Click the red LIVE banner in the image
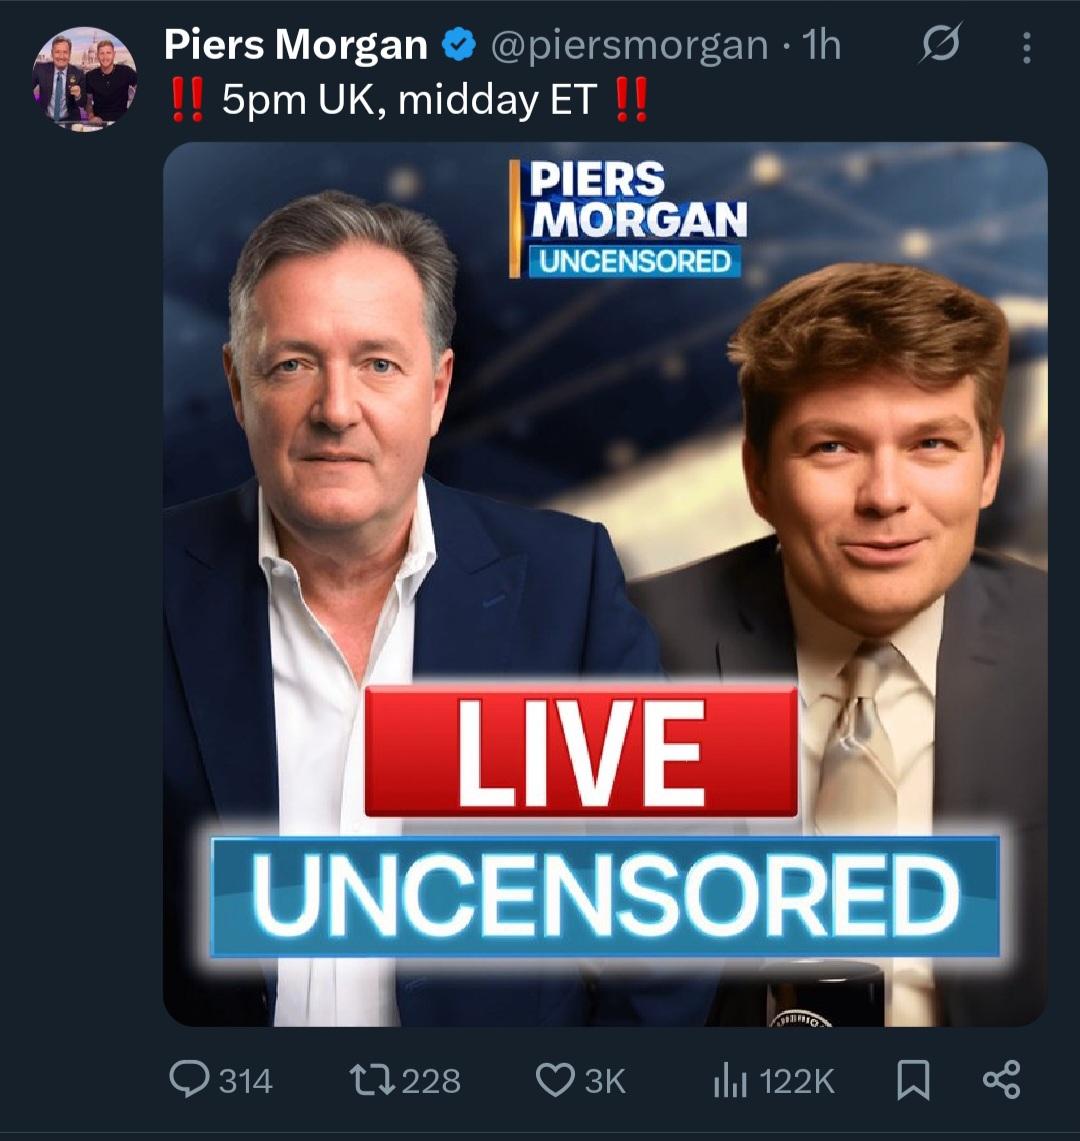 581,750
